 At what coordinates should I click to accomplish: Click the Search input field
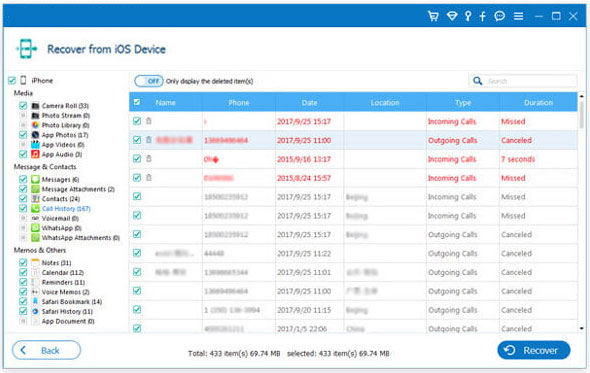[523, 81]
